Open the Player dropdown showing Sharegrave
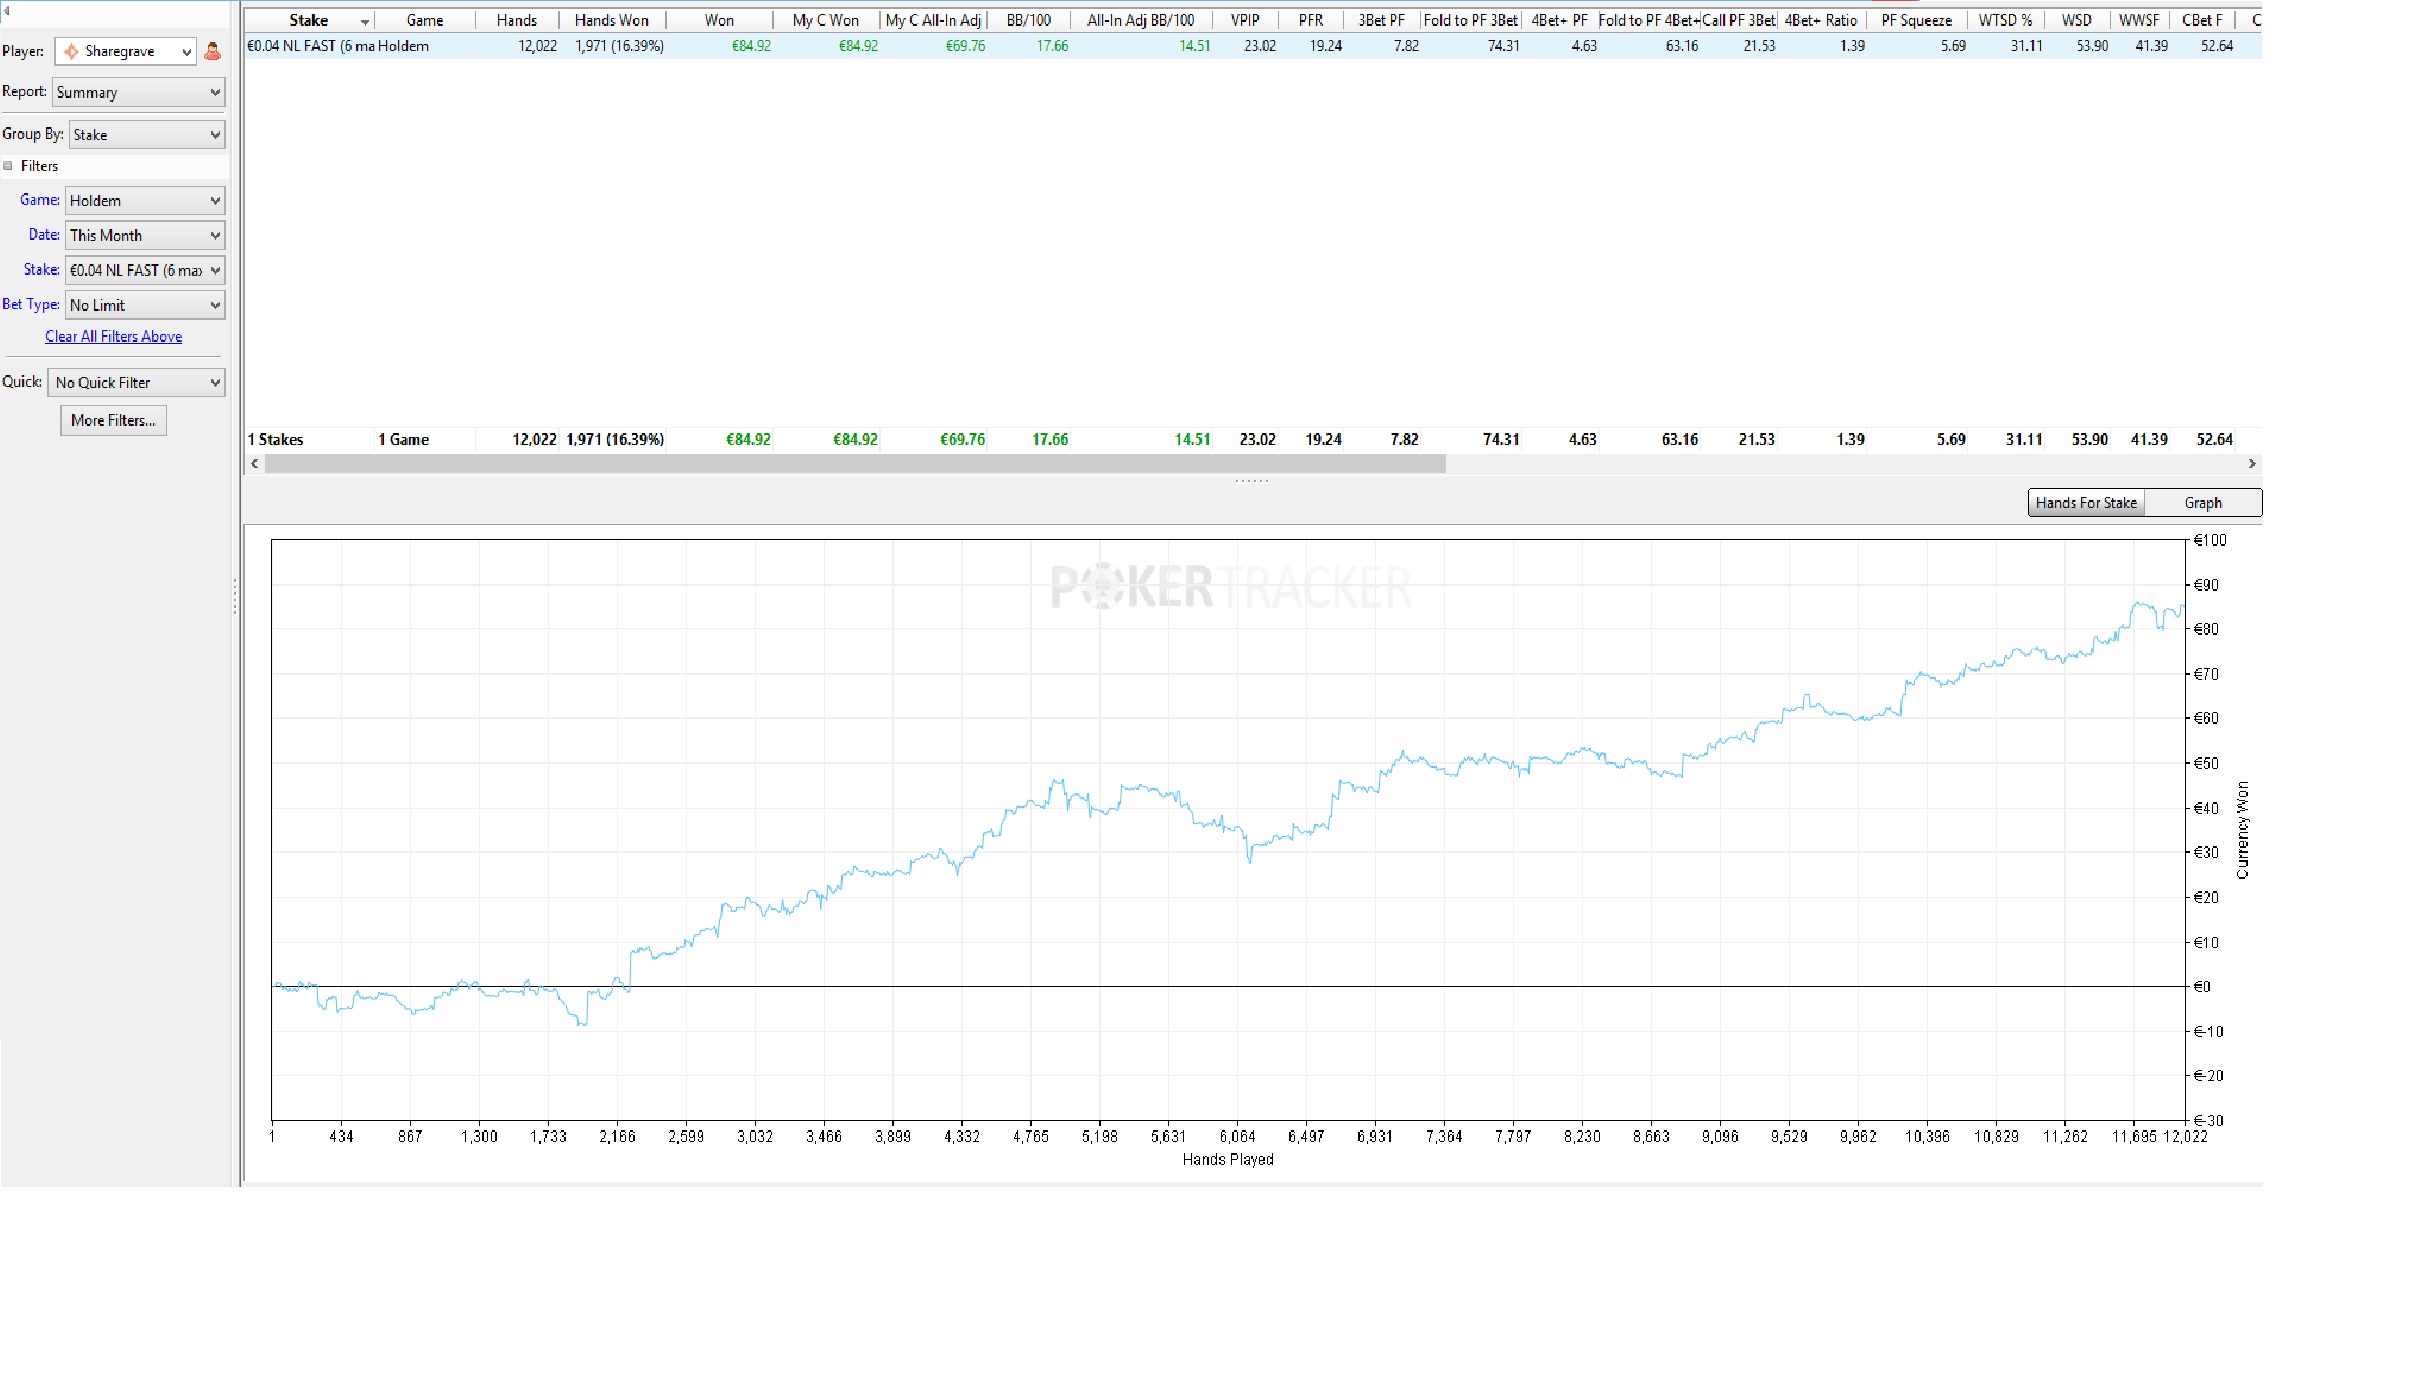 pyautogui.click(x=126, y=51)
